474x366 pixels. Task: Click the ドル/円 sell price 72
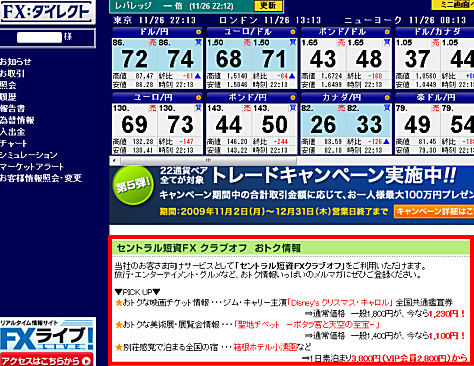pyautogui.click(x=135, y=59)
